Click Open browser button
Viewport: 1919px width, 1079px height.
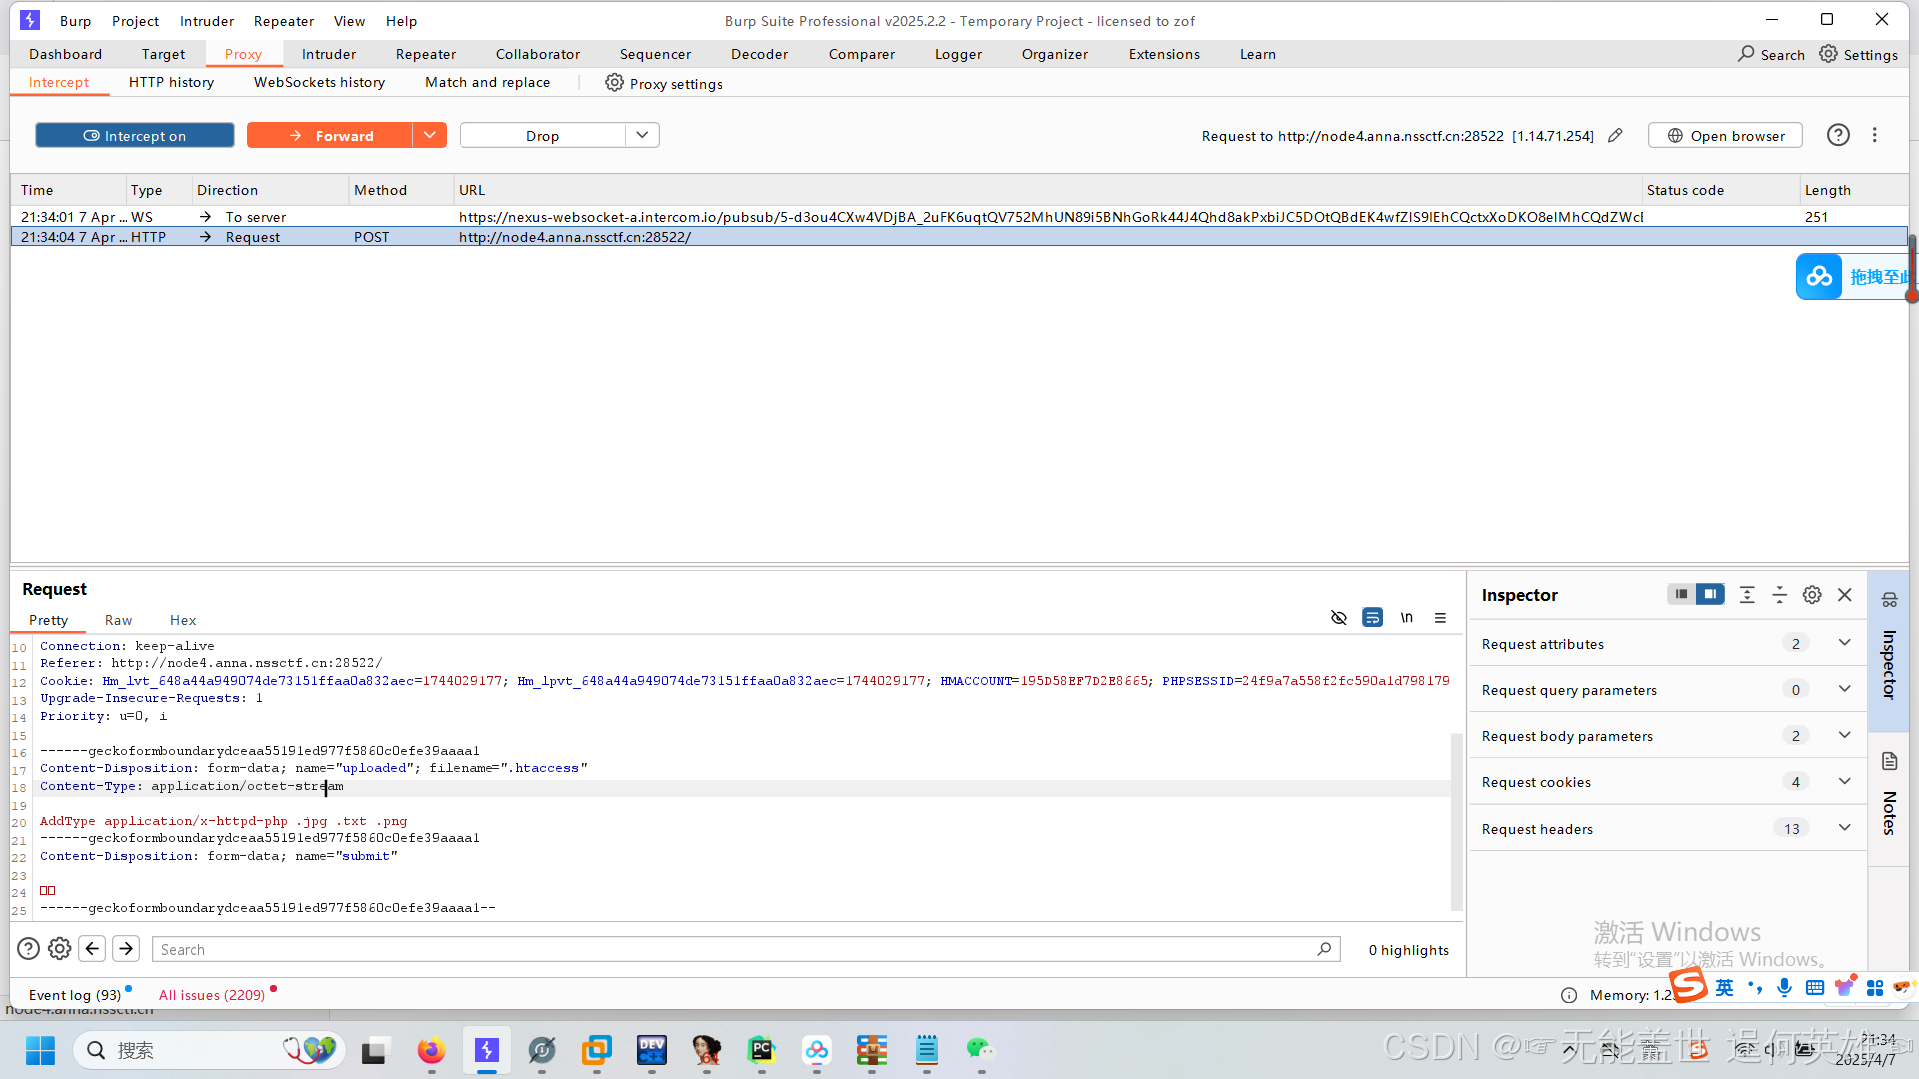tap(1726, 136)
